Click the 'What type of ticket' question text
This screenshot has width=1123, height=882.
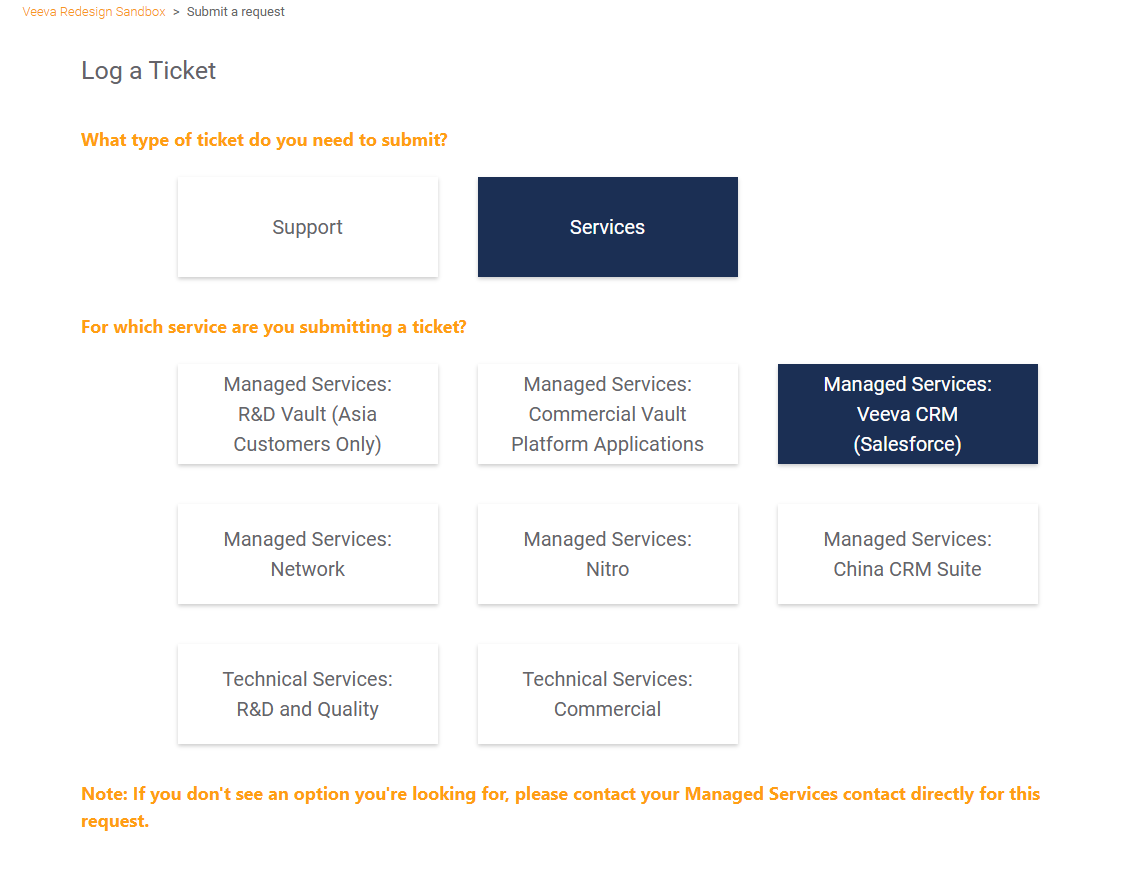[264, 140]
